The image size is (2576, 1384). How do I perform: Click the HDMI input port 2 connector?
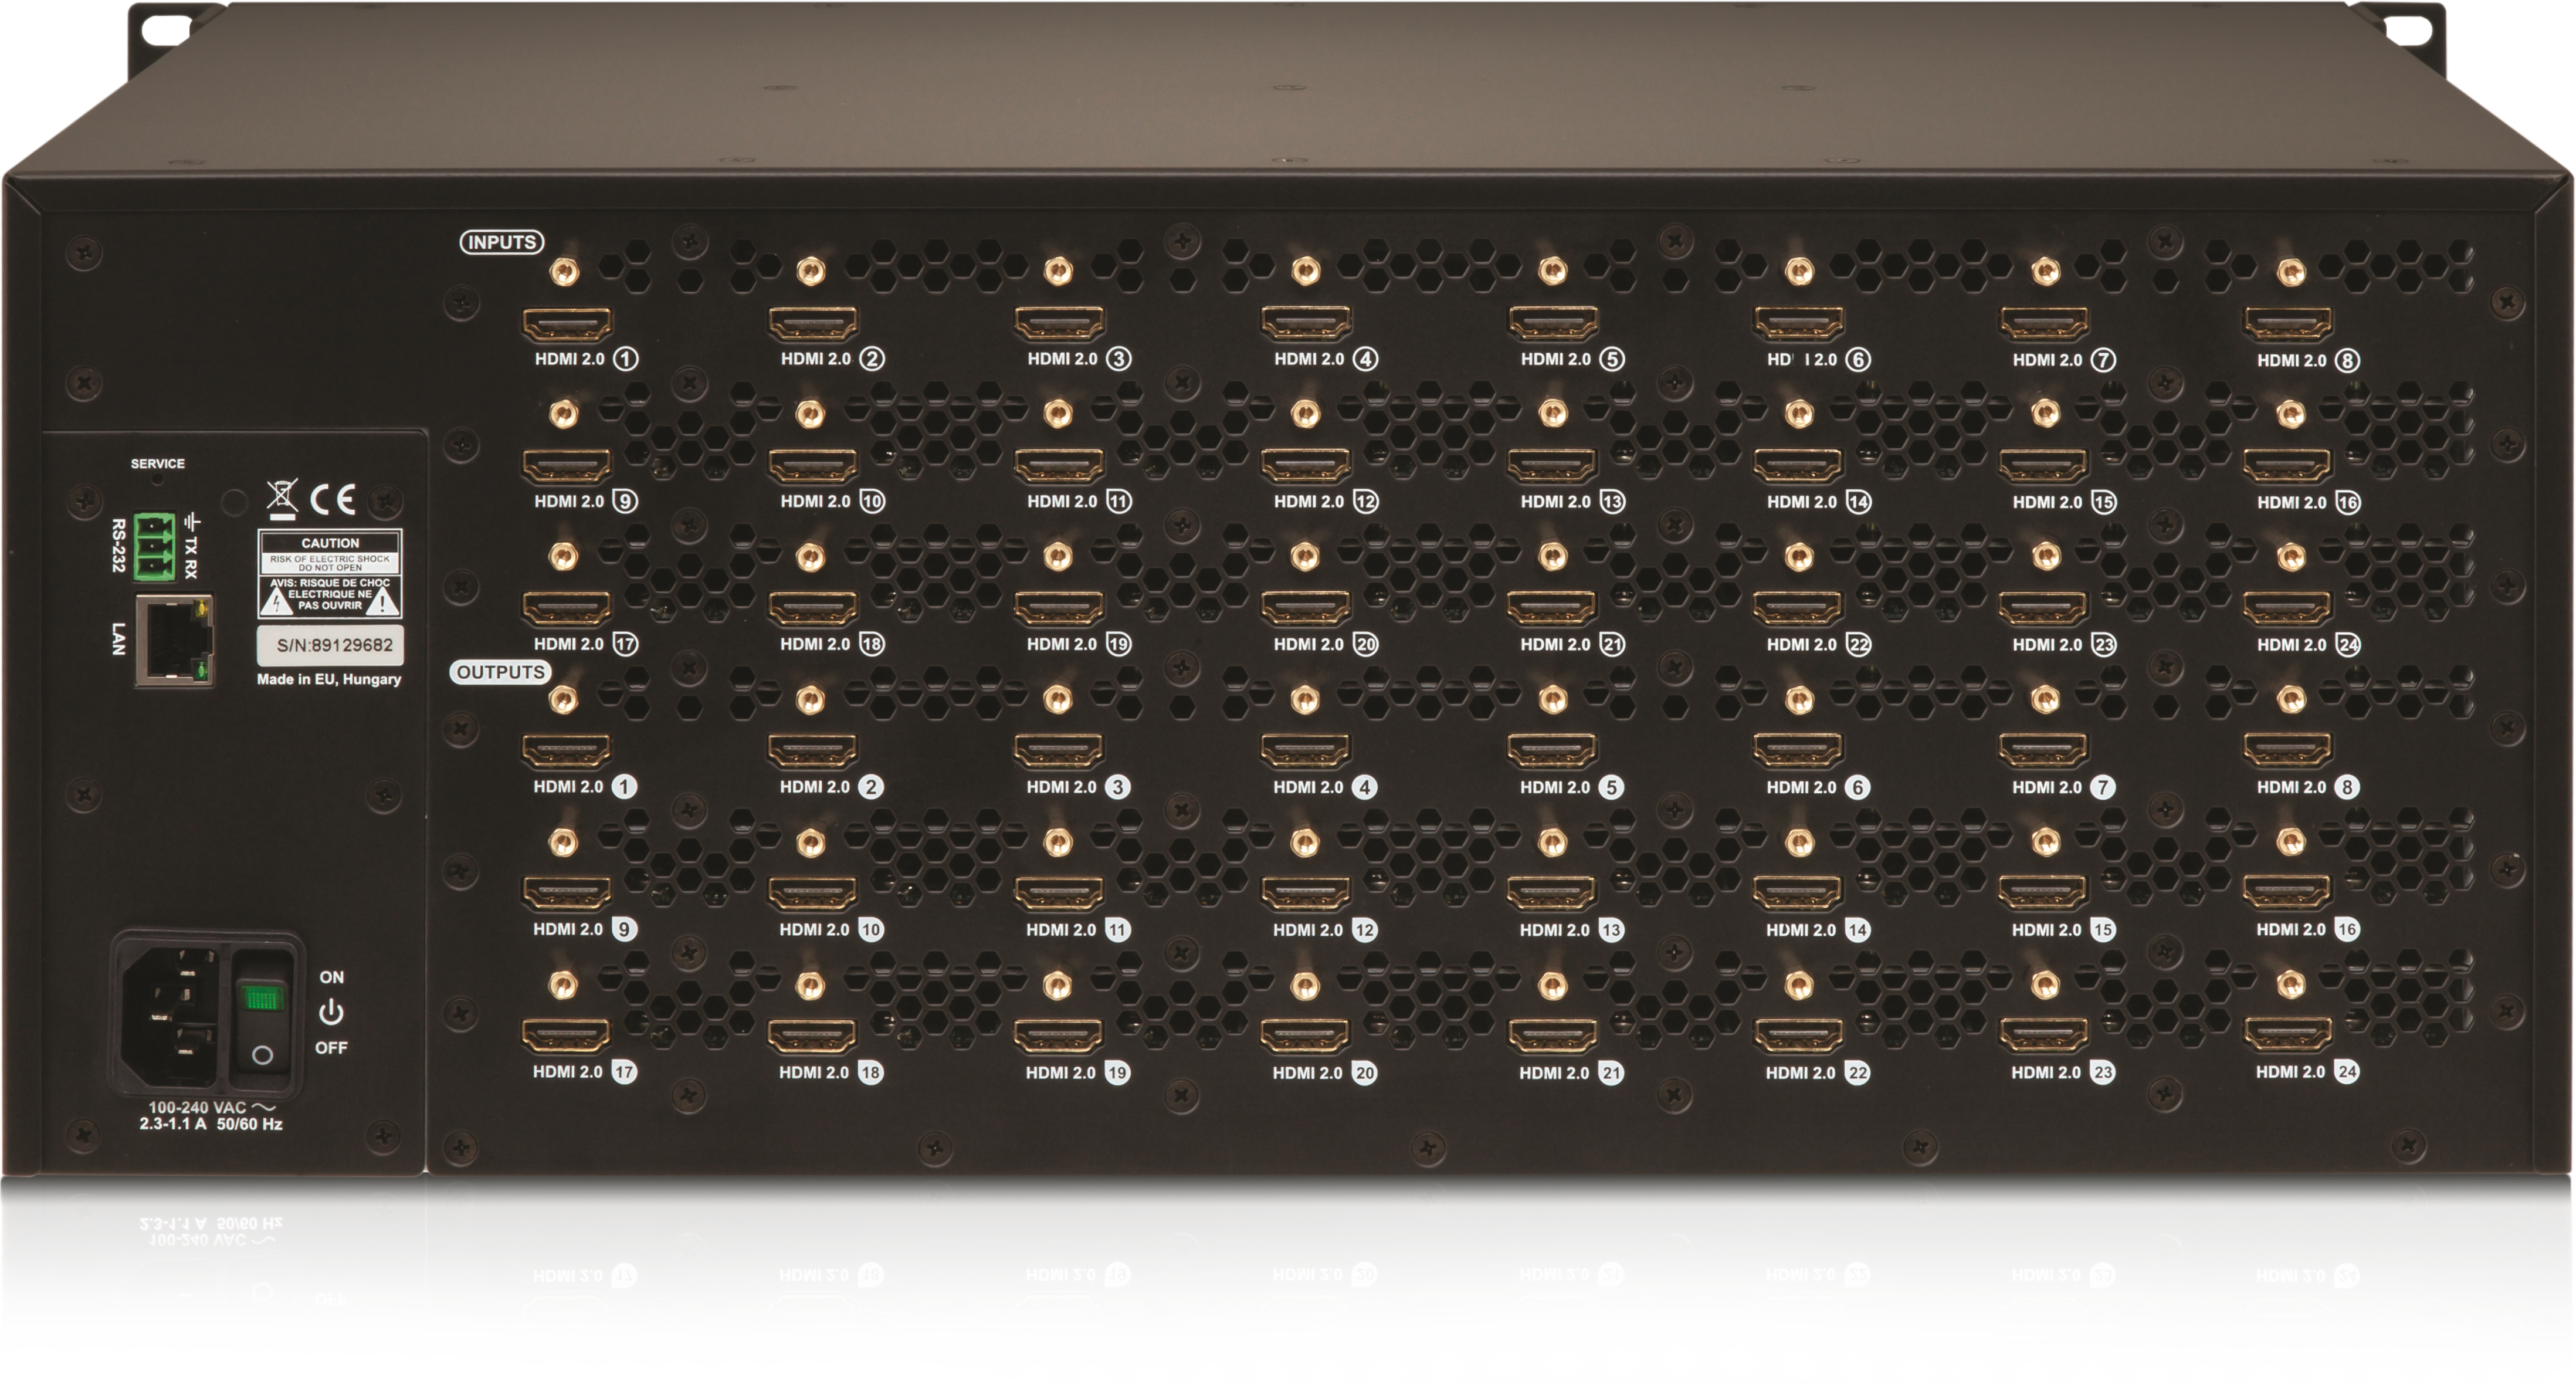pyautogui.click(x=813, y=324)
